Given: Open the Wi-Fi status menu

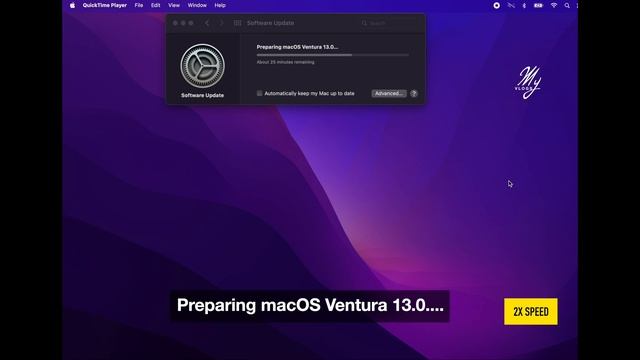Looking at the screenshot, I should coord(554,5).
